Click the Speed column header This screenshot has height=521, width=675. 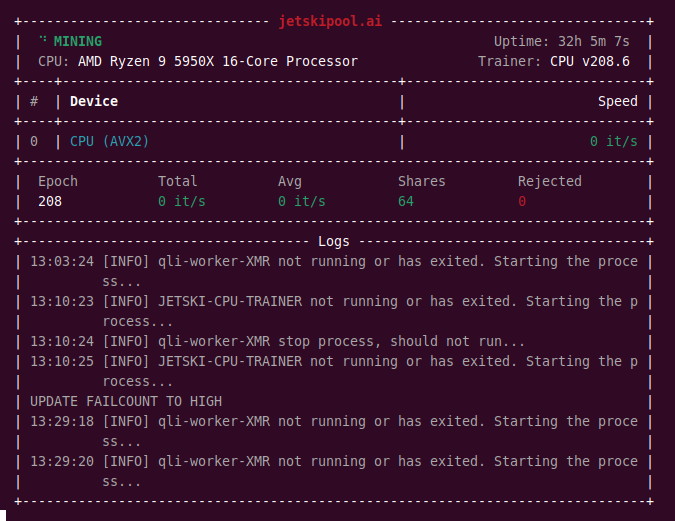617,101
